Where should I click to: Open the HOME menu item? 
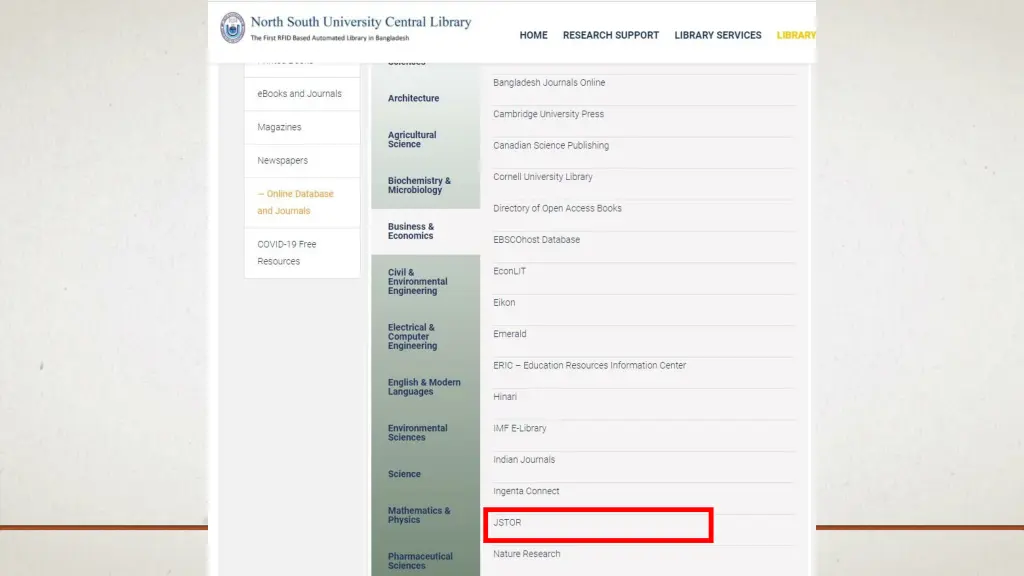coord(534,35)
